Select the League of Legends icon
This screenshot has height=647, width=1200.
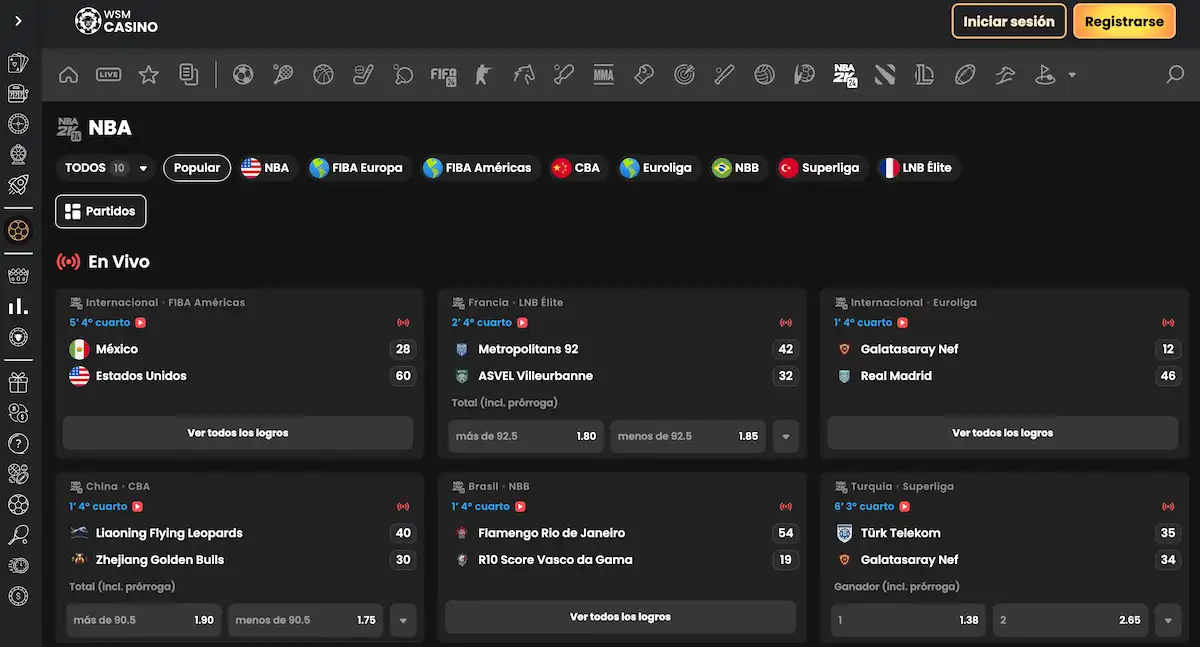point(925,74)
